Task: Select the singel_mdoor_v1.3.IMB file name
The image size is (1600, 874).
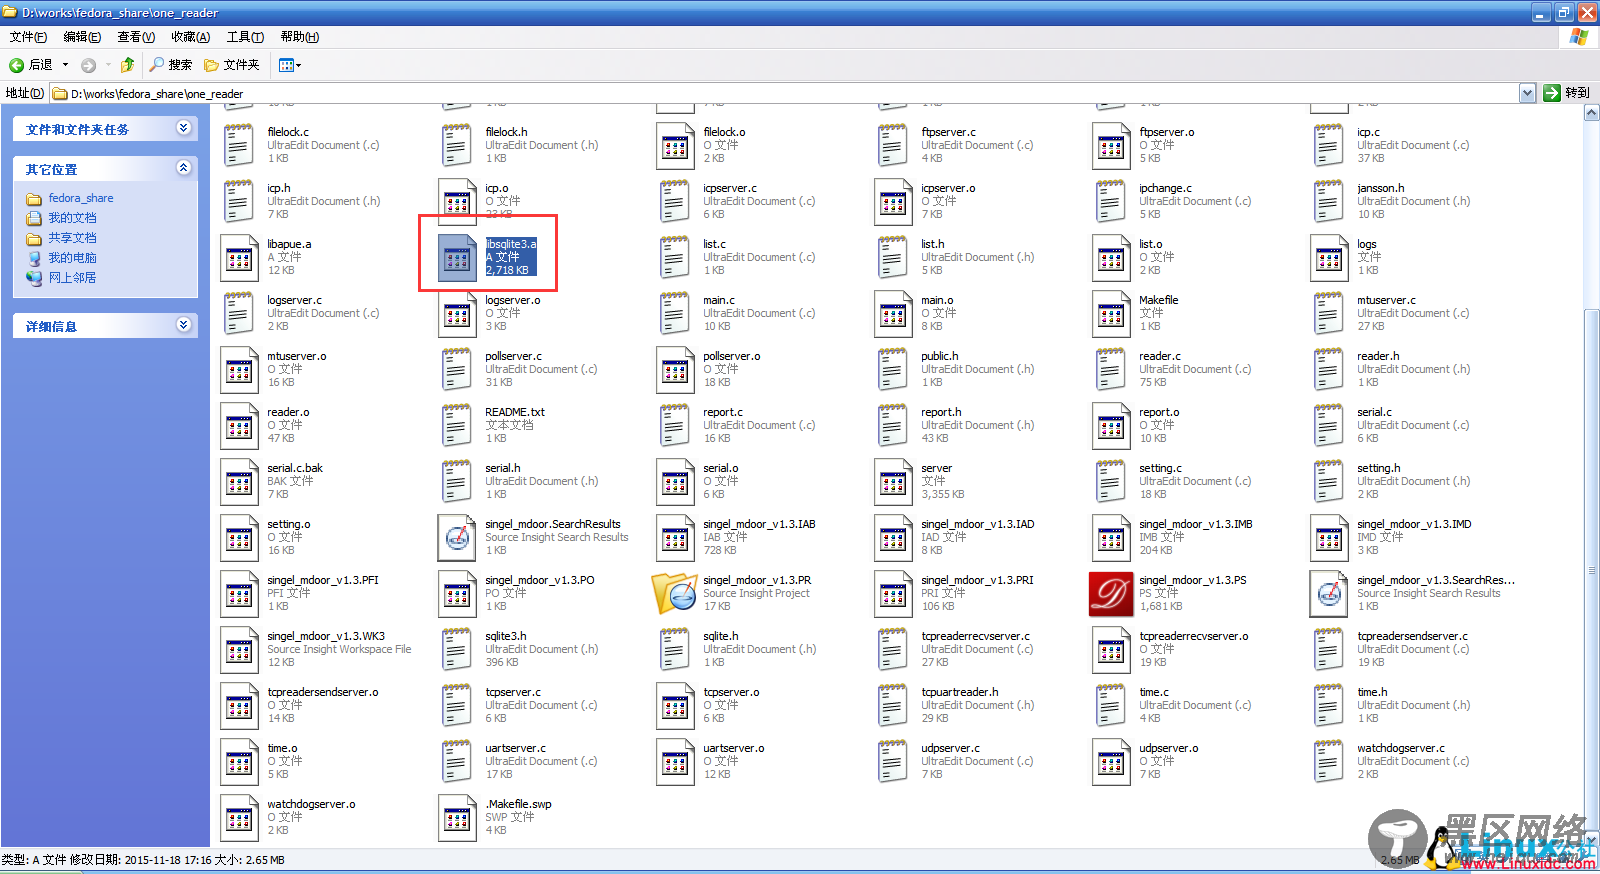Action: [1195, 524]
